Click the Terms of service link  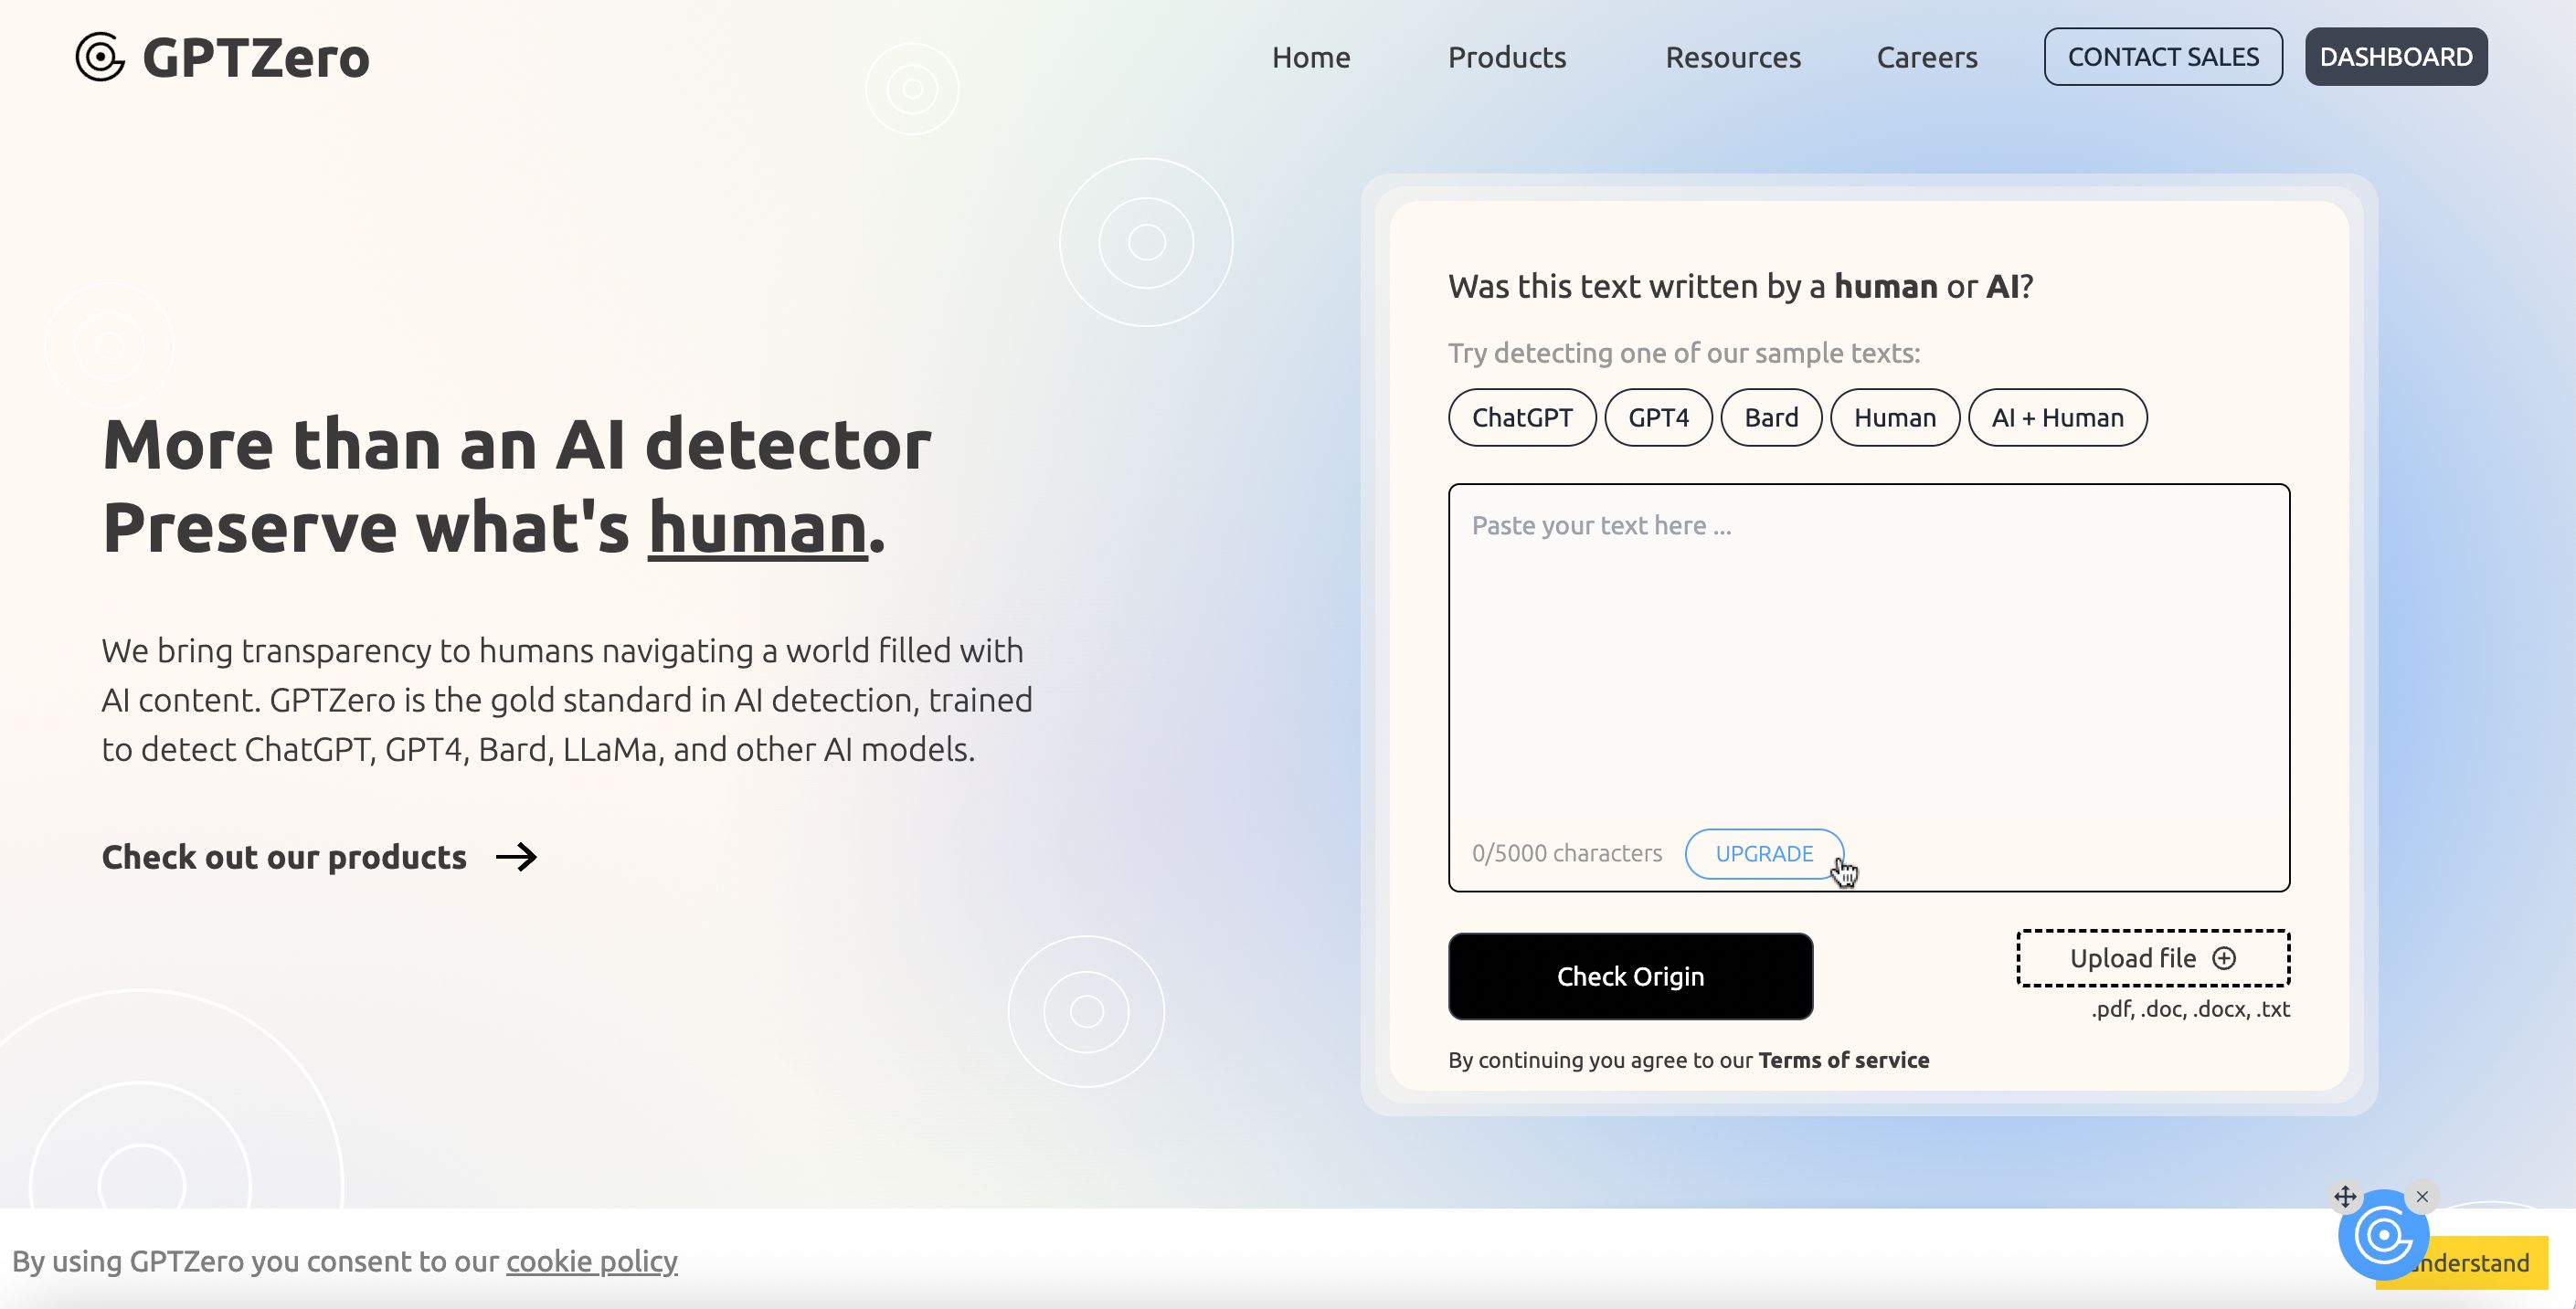1843,1059
